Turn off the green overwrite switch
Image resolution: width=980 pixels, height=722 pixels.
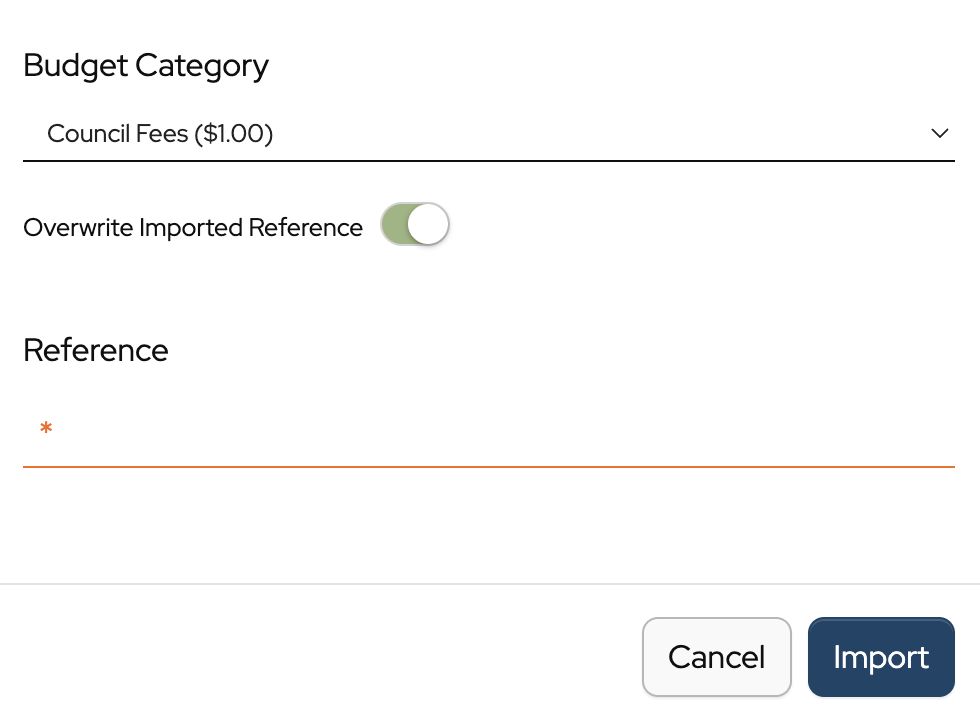415,225
